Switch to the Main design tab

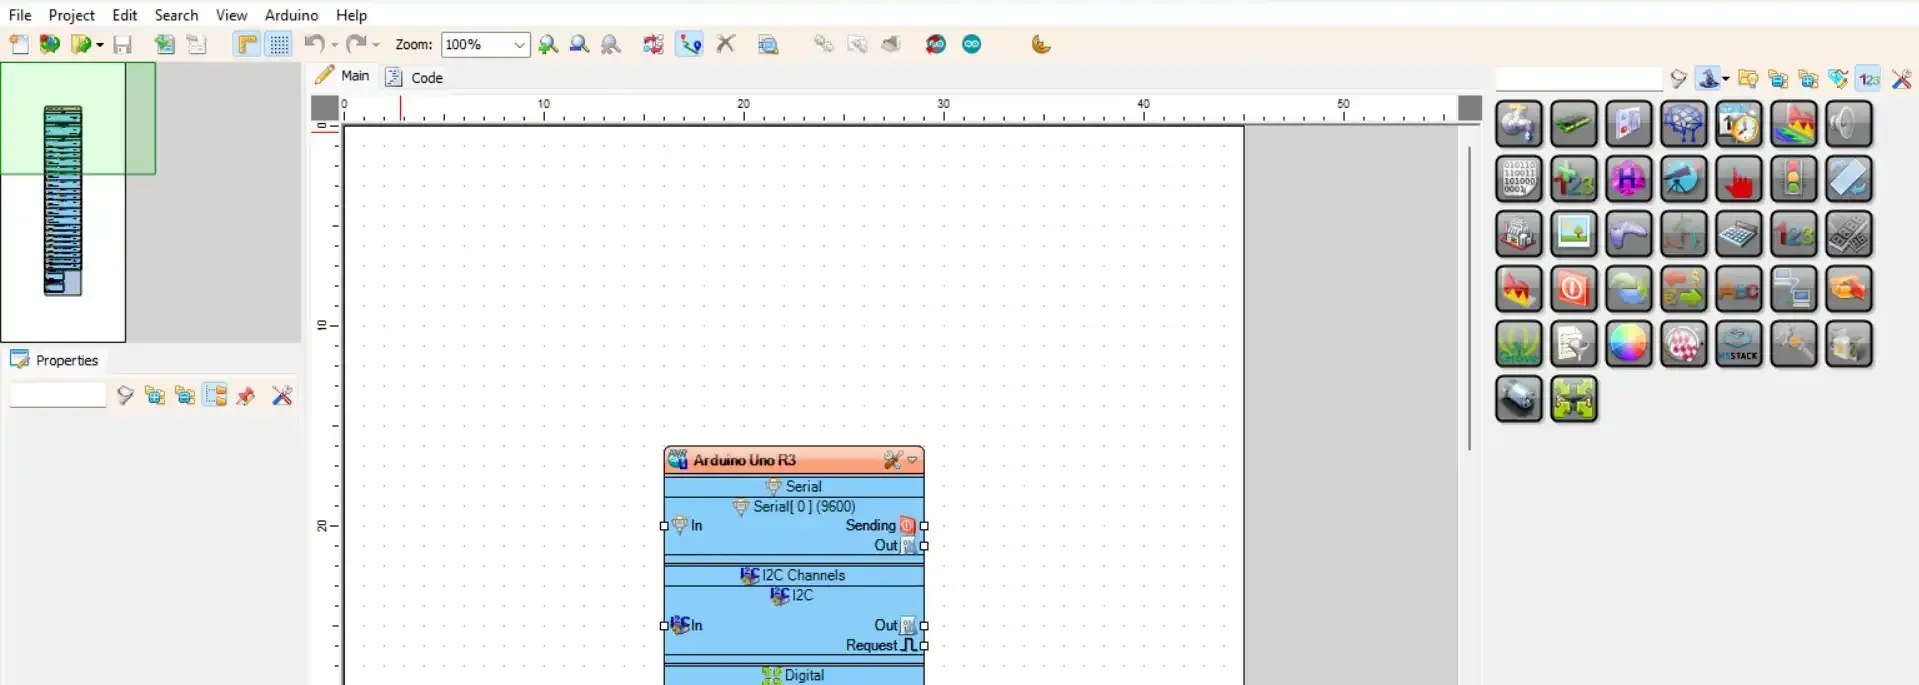pos(343,76)
